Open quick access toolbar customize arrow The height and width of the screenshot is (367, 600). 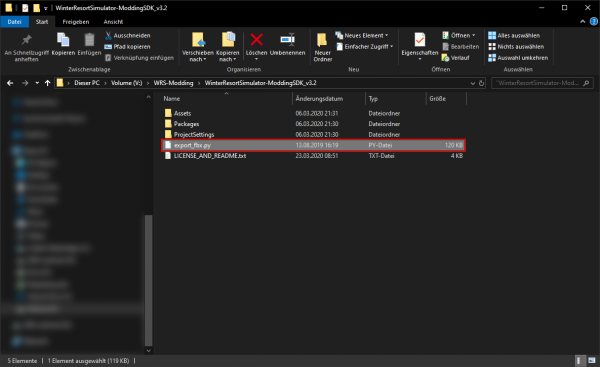pos(46,8)
